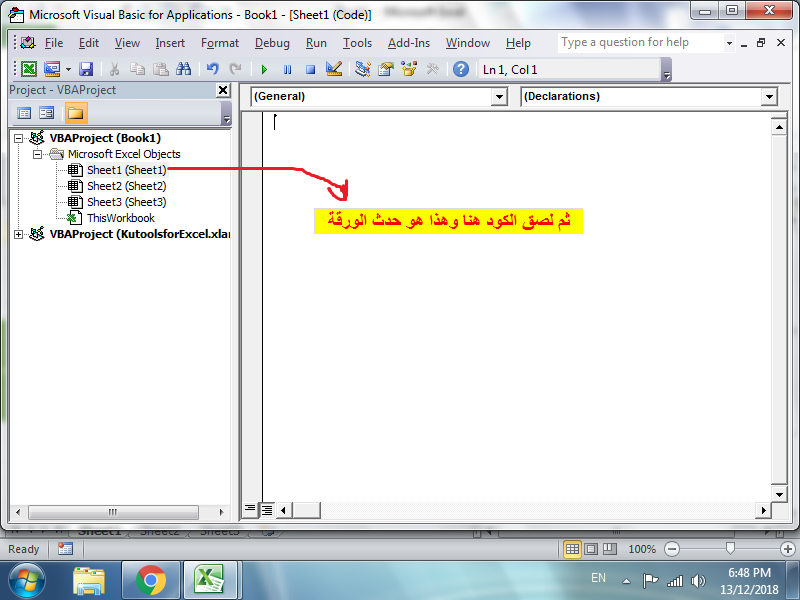This screenshot has height=600, width=800.
Task: Click the Copy toolbar icon
Action: click(137, 69)
